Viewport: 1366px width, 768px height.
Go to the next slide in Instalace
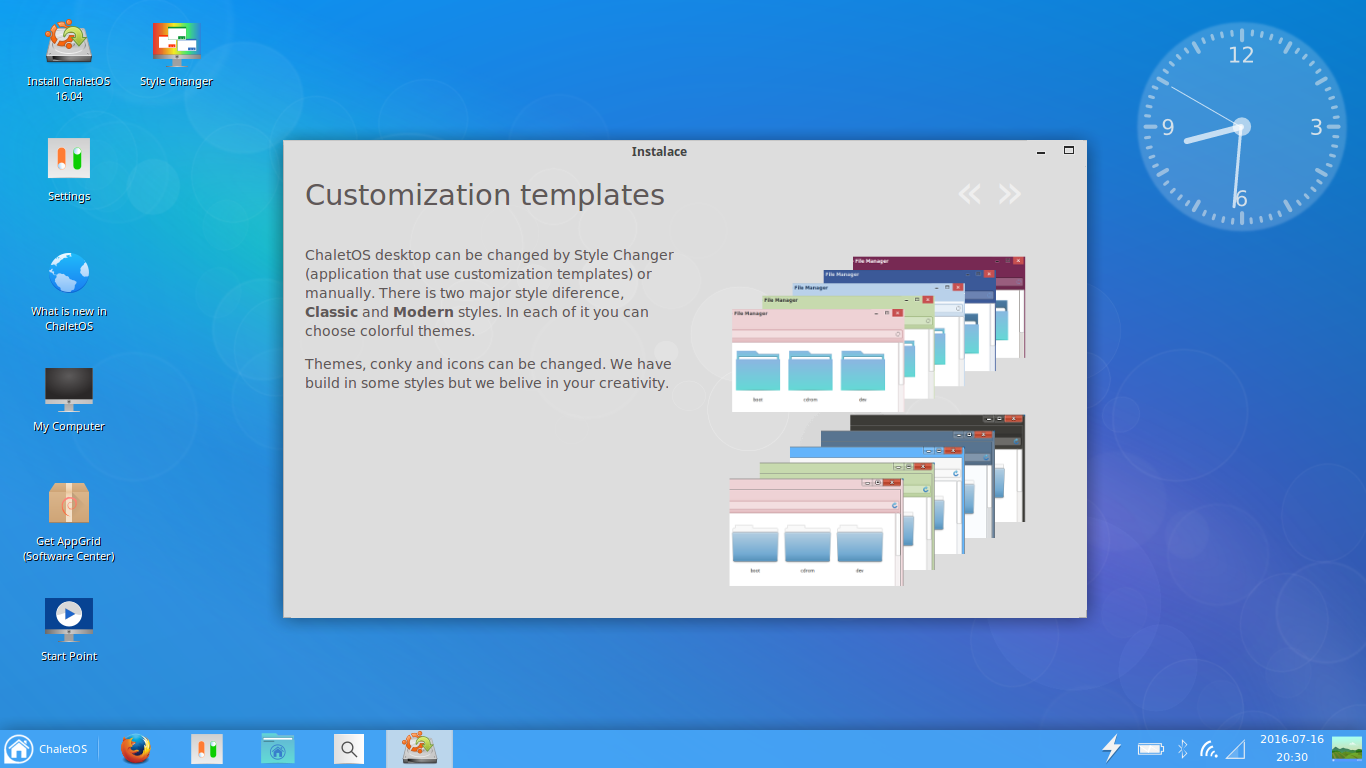click(x=1010, y=194)
